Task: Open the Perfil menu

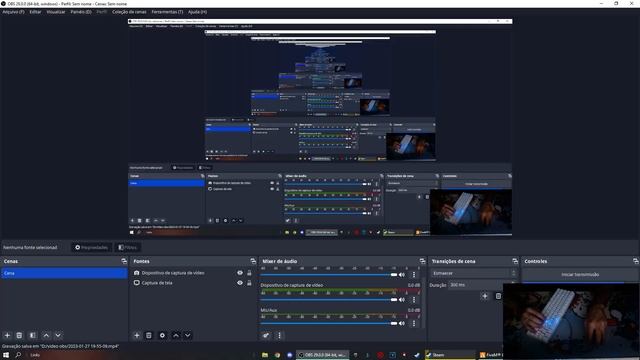Action: (x=102, y=12)
